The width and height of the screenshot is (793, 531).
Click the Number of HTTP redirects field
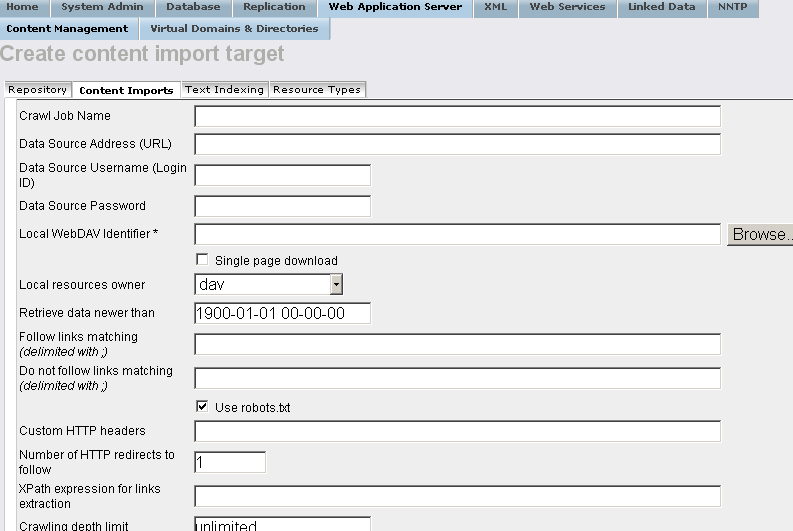[x=230, y=462]
